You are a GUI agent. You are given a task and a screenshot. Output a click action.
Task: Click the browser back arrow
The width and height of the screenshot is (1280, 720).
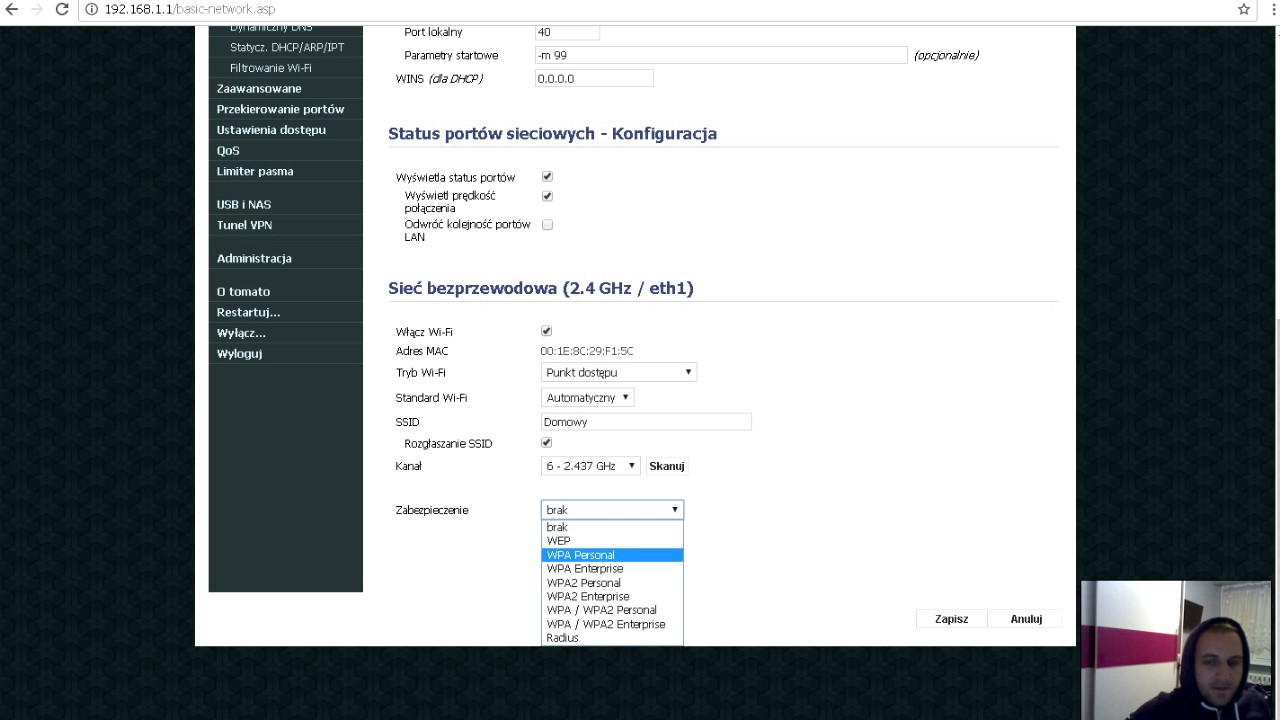tap(11, 9)
